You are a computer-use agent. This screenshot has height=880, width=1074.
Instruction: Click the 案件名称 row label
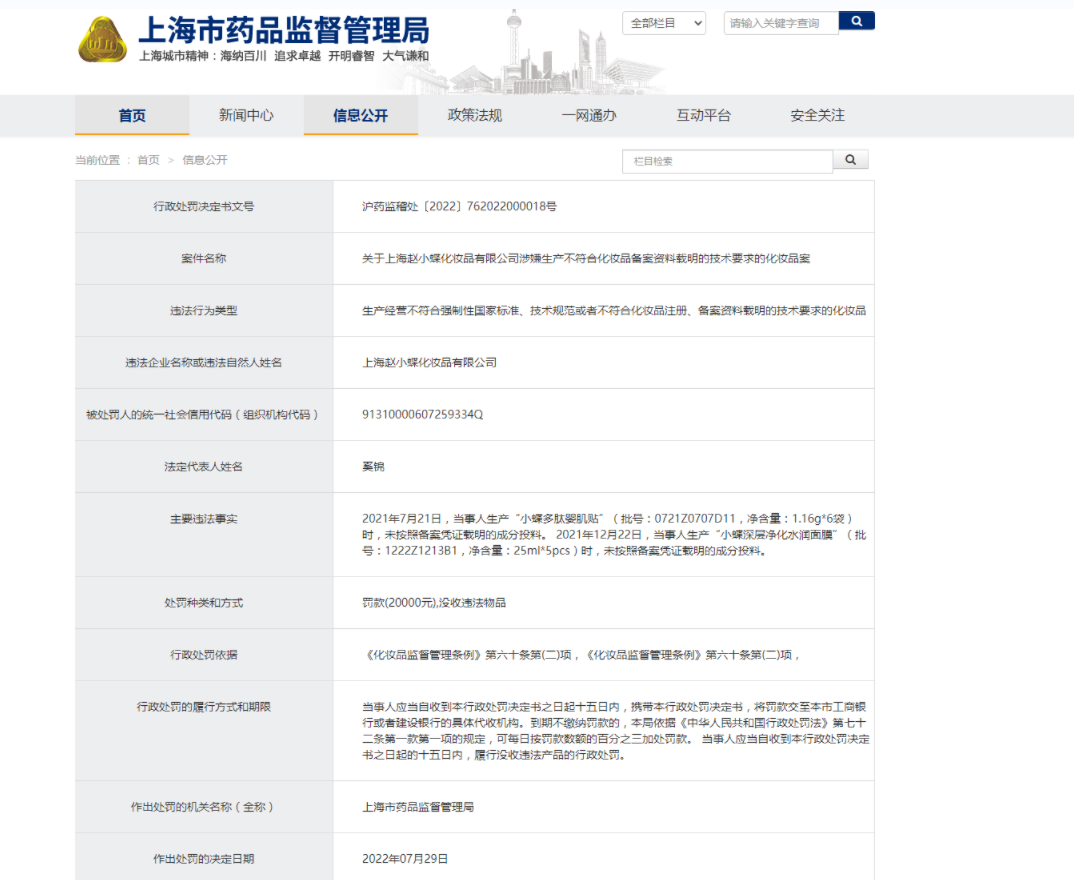203,259
